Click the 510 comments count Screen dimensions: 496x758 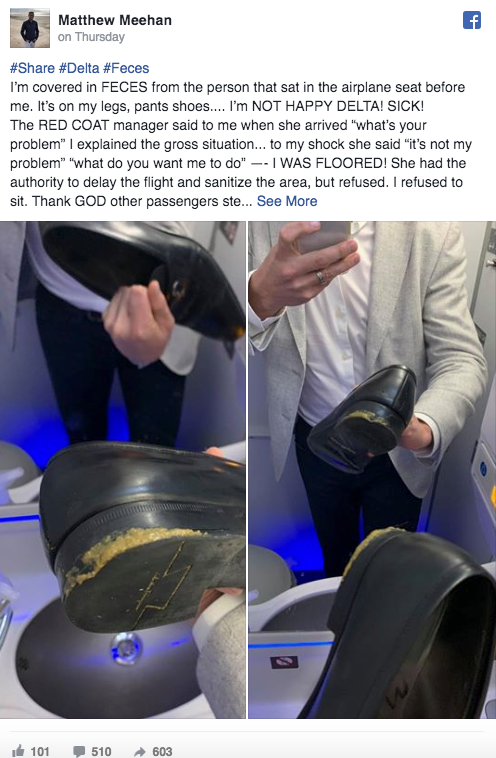click(x=101, y=751)
